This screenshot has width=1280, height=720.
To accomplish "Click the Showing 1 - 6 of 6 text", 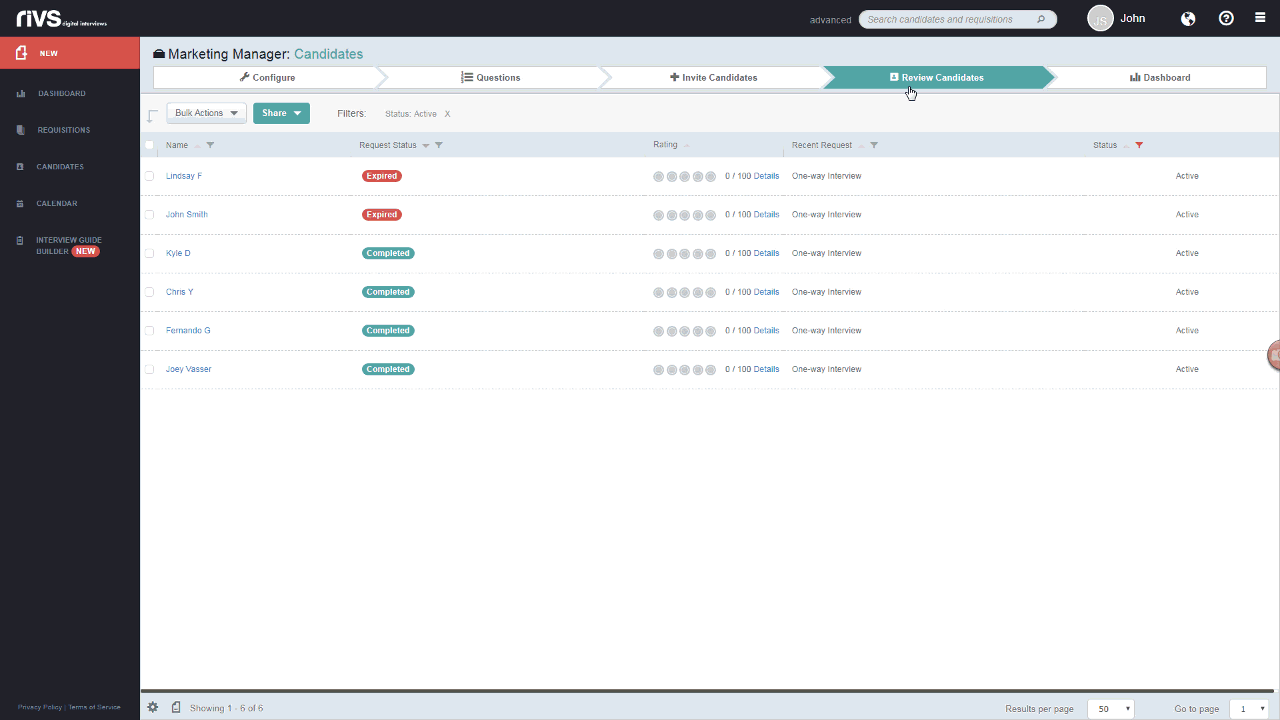I will click(x=226, y=708).
